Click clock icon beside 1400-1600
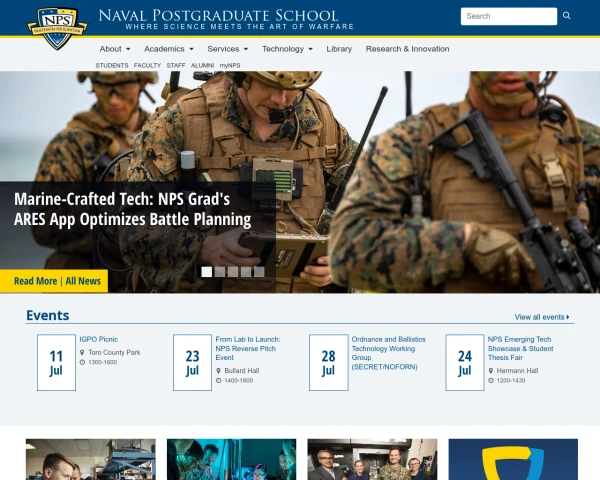Screen dimensions: 600x480 (218, 380)
